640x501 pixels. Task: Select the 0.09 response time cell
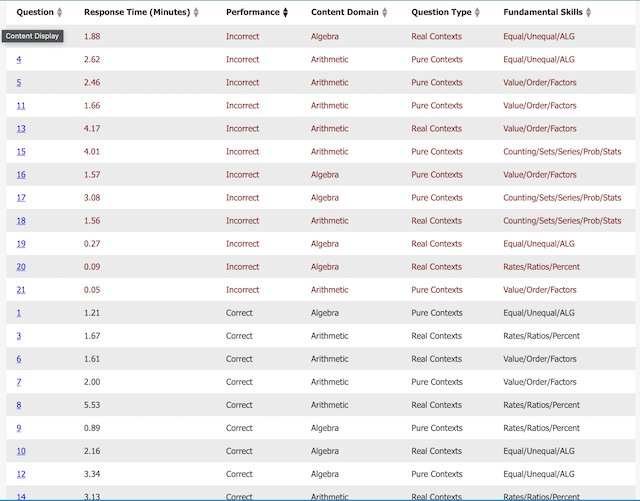92,267
